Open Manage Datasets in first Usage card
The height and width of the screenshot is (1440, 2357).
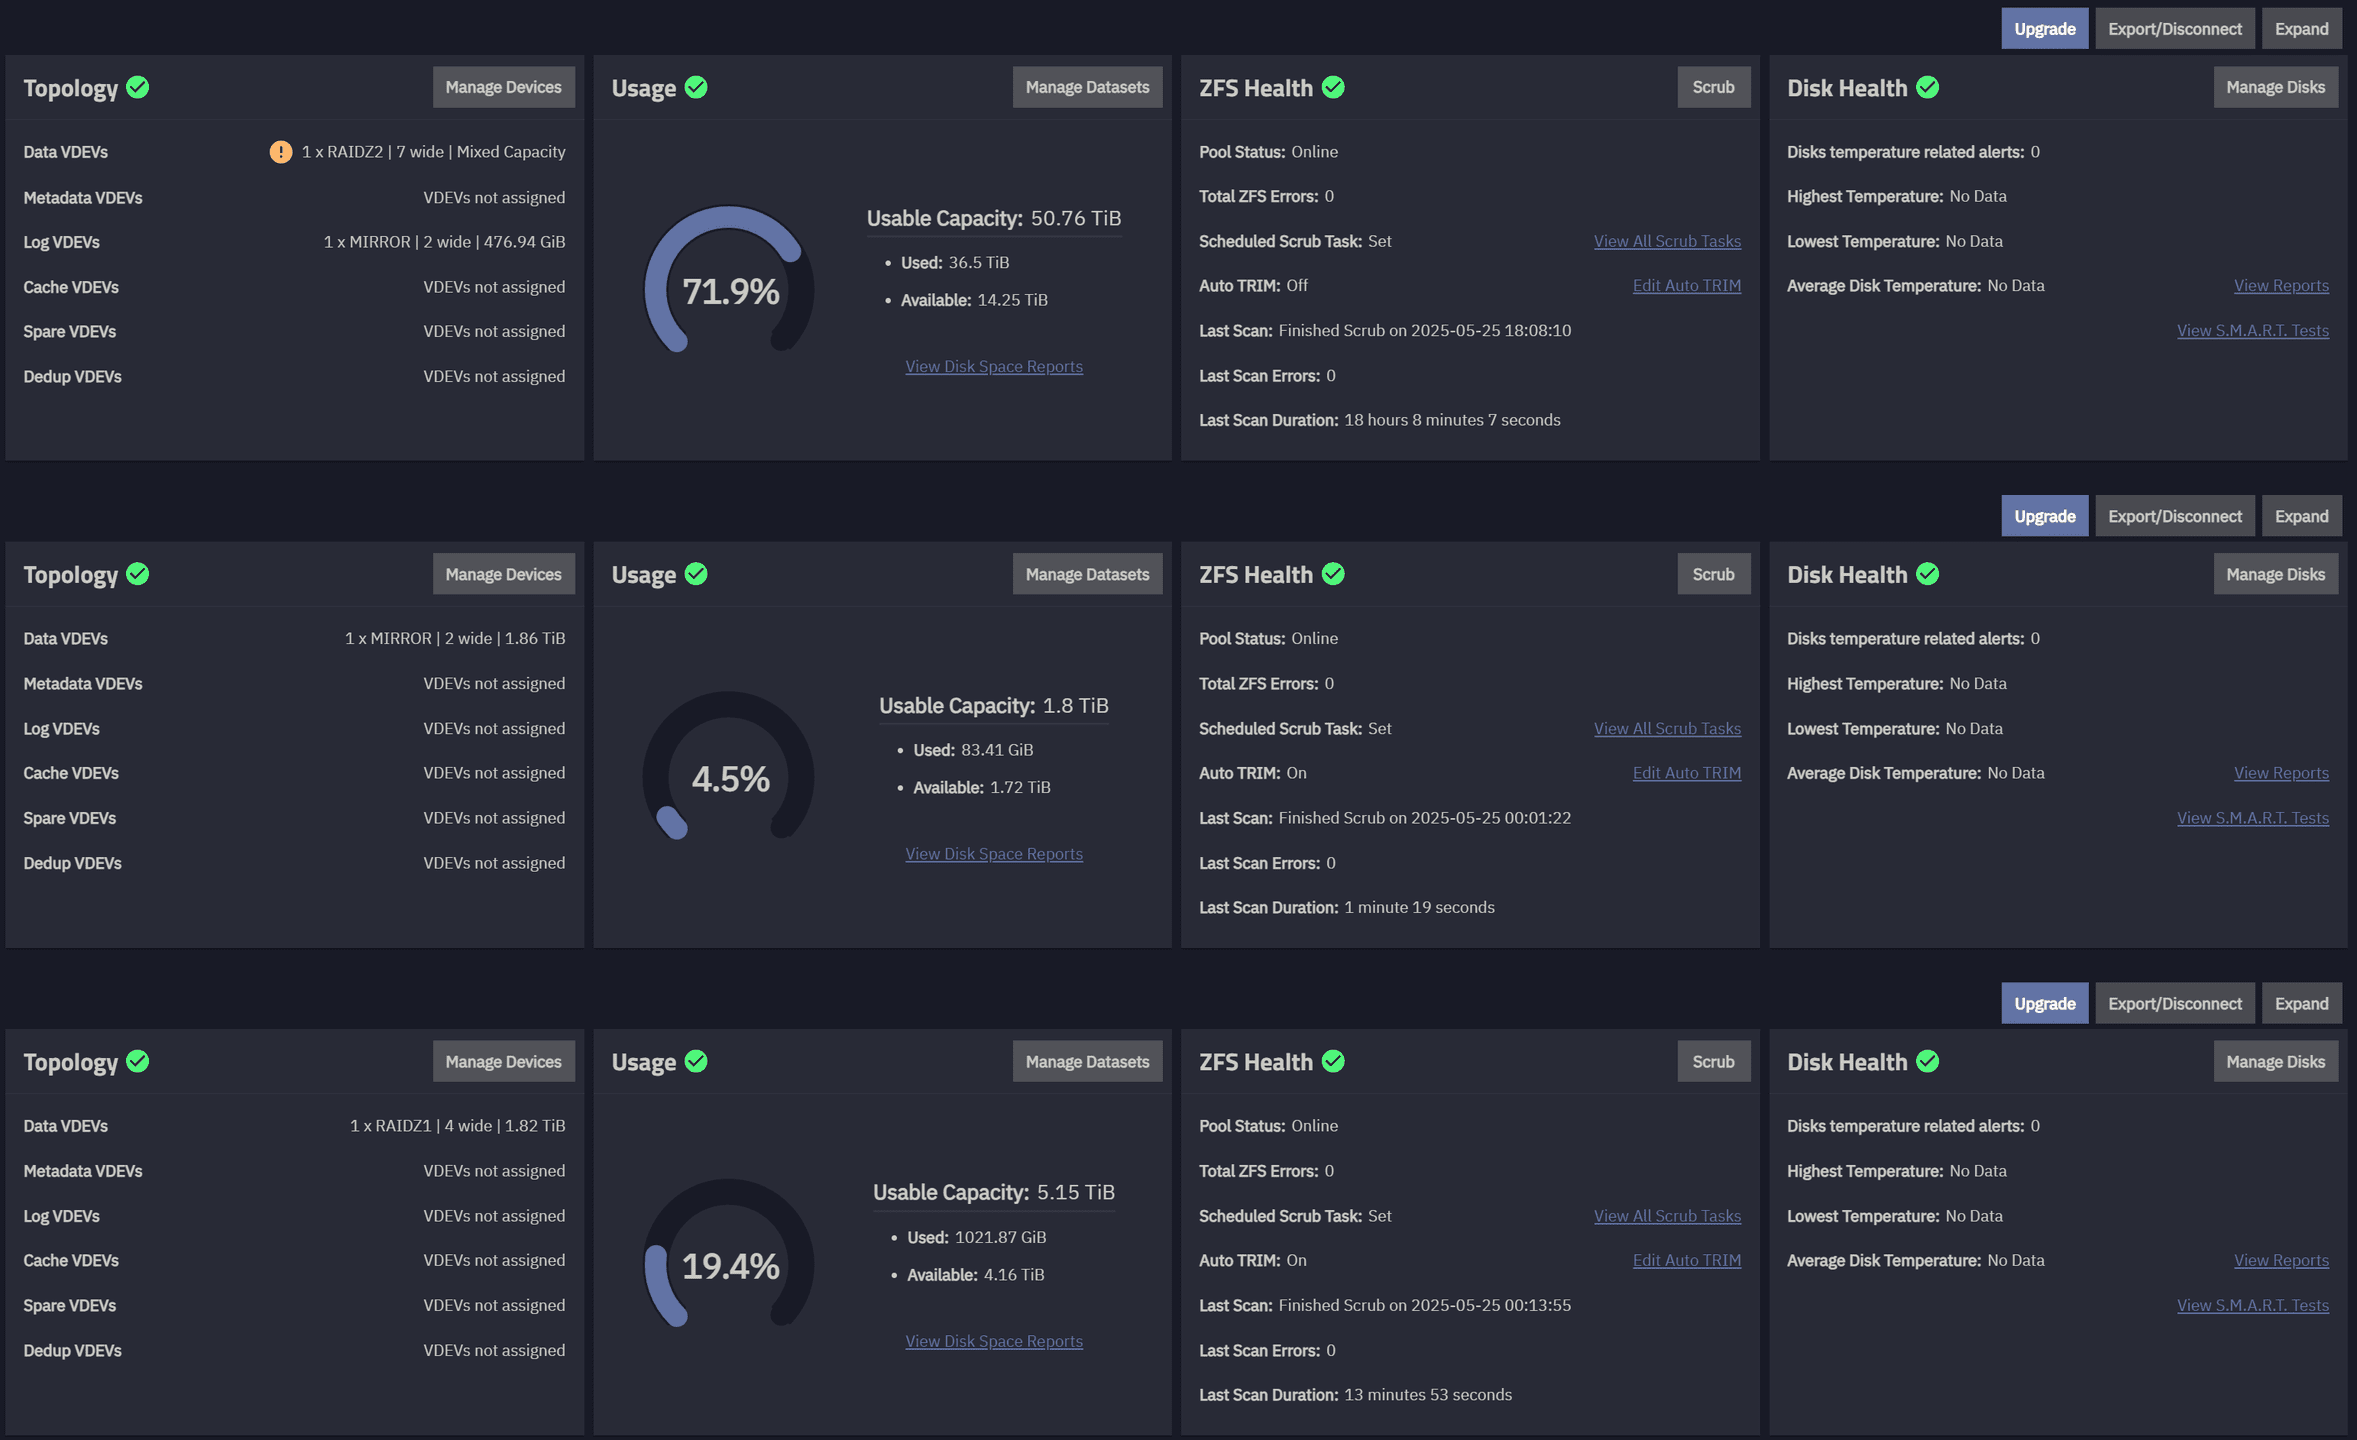pos(1087,87)
